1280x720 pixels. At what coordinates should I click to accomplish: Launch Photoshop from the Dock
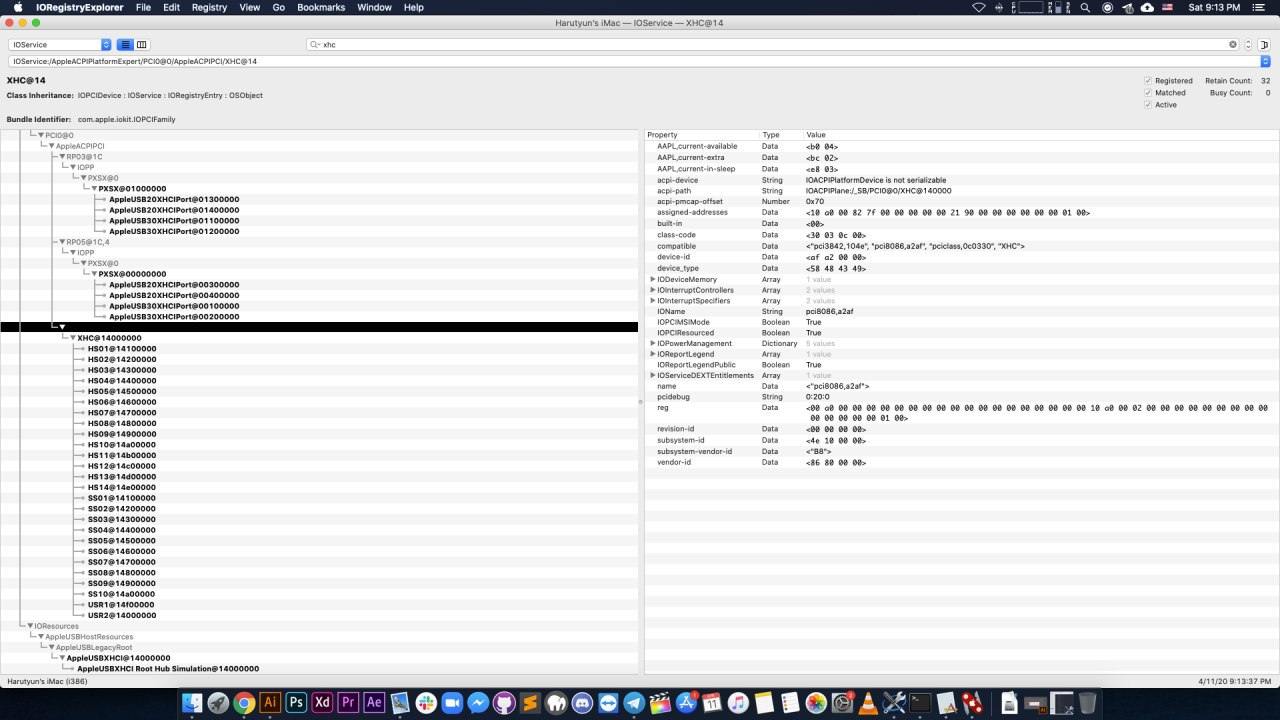[x=296, y=703]
